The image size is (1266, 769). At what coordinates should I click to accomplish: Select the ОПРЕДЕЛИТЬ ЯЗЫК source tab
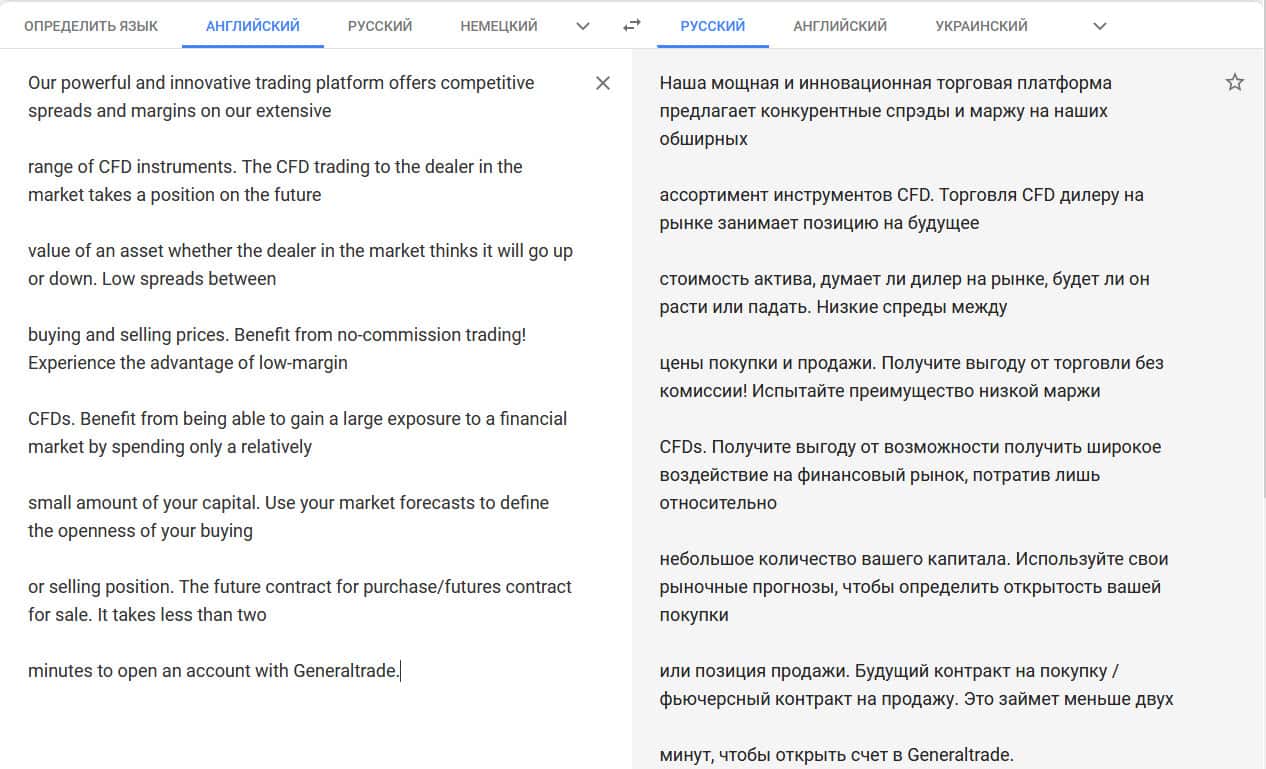(91, 26)
